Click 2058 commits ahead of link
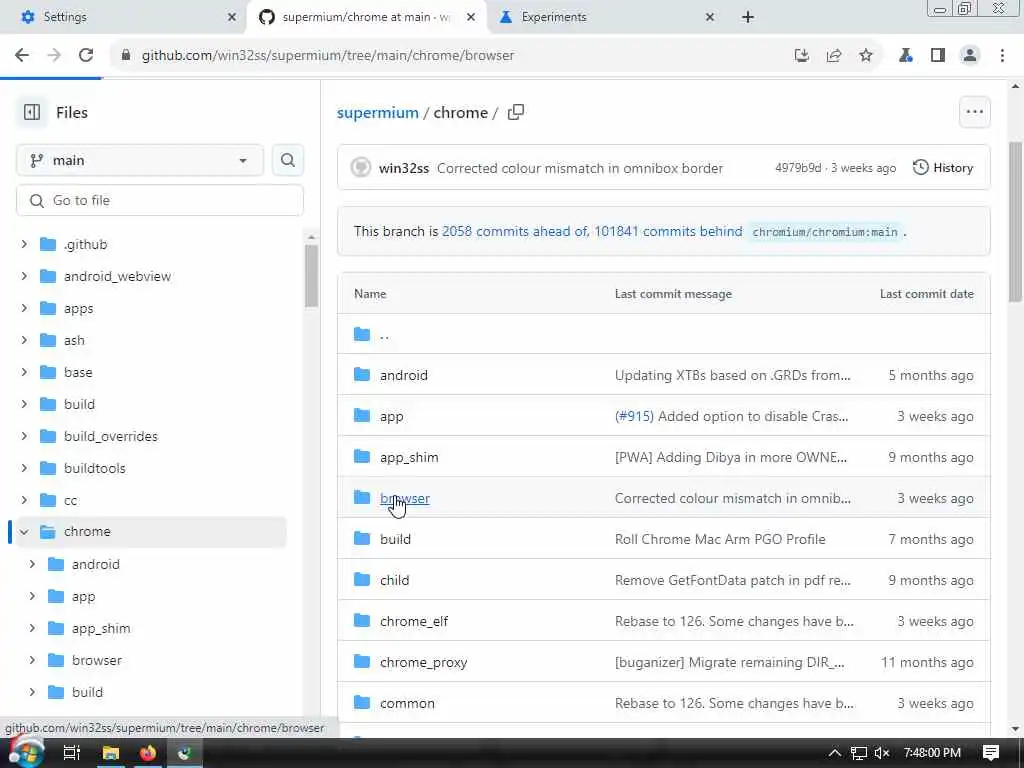1024x768 pixels. click(x=515, y=231)
